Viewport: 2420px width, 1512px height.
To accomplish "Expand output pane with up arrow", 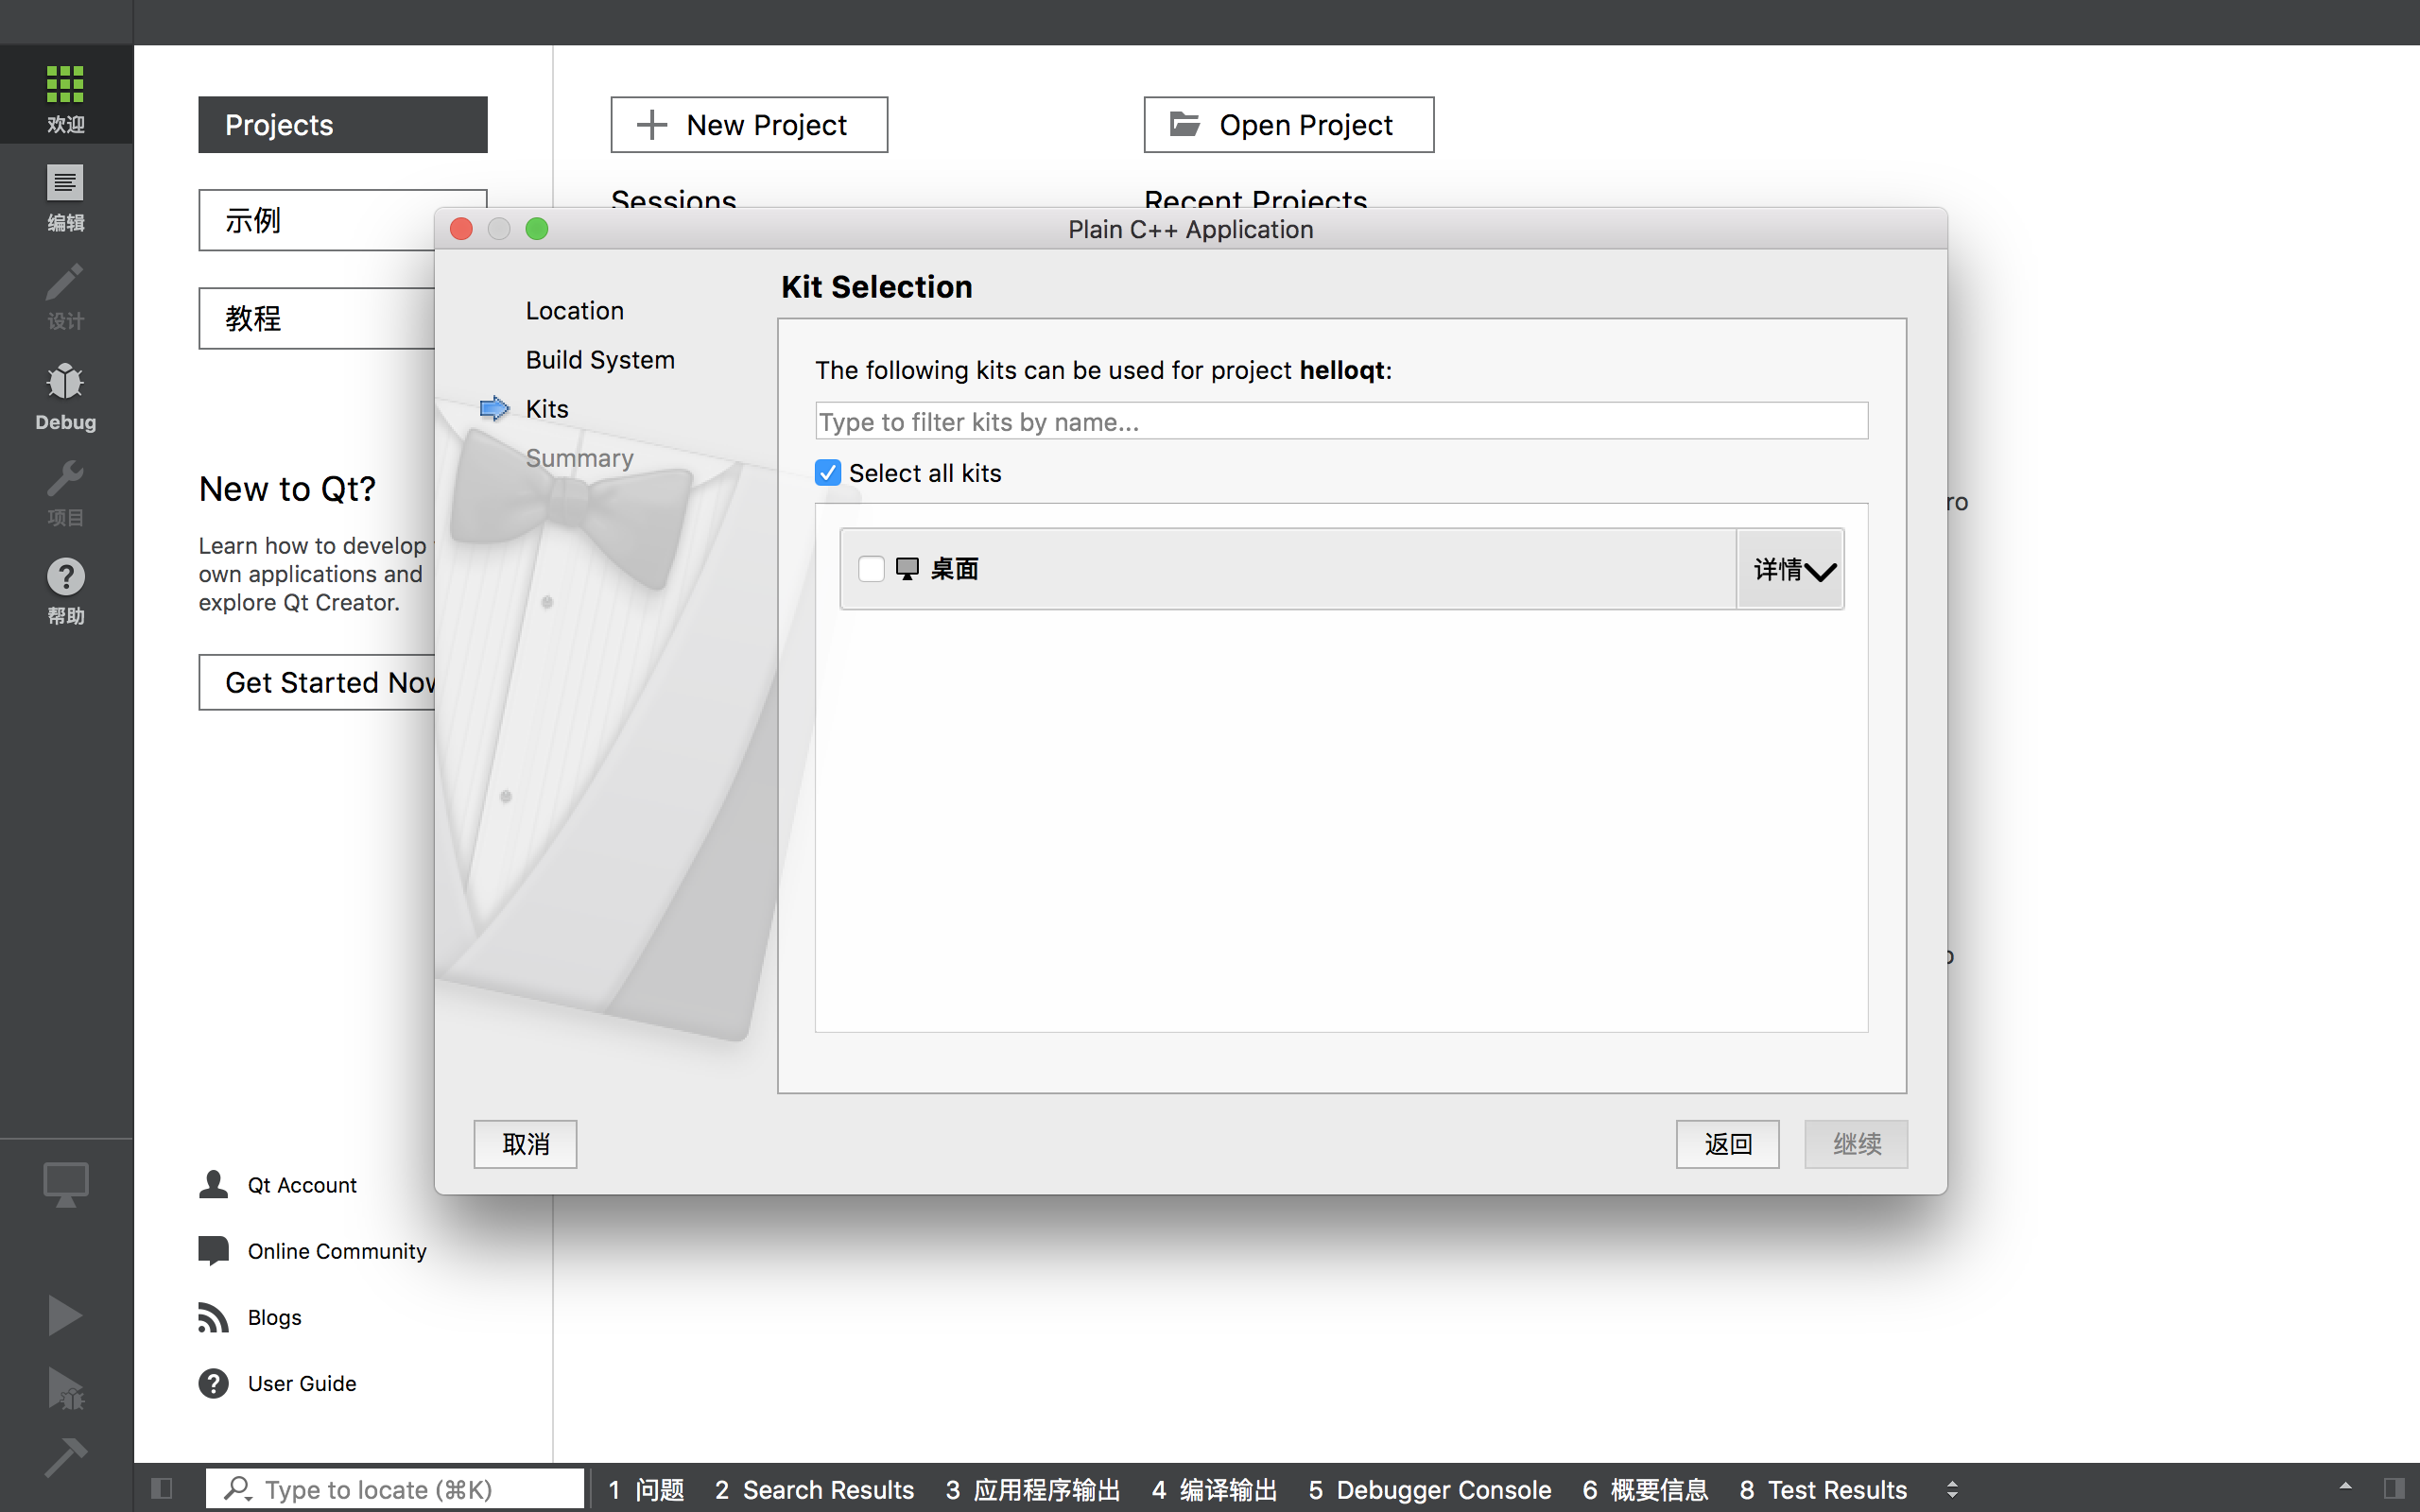I will pos(2345,1487).
